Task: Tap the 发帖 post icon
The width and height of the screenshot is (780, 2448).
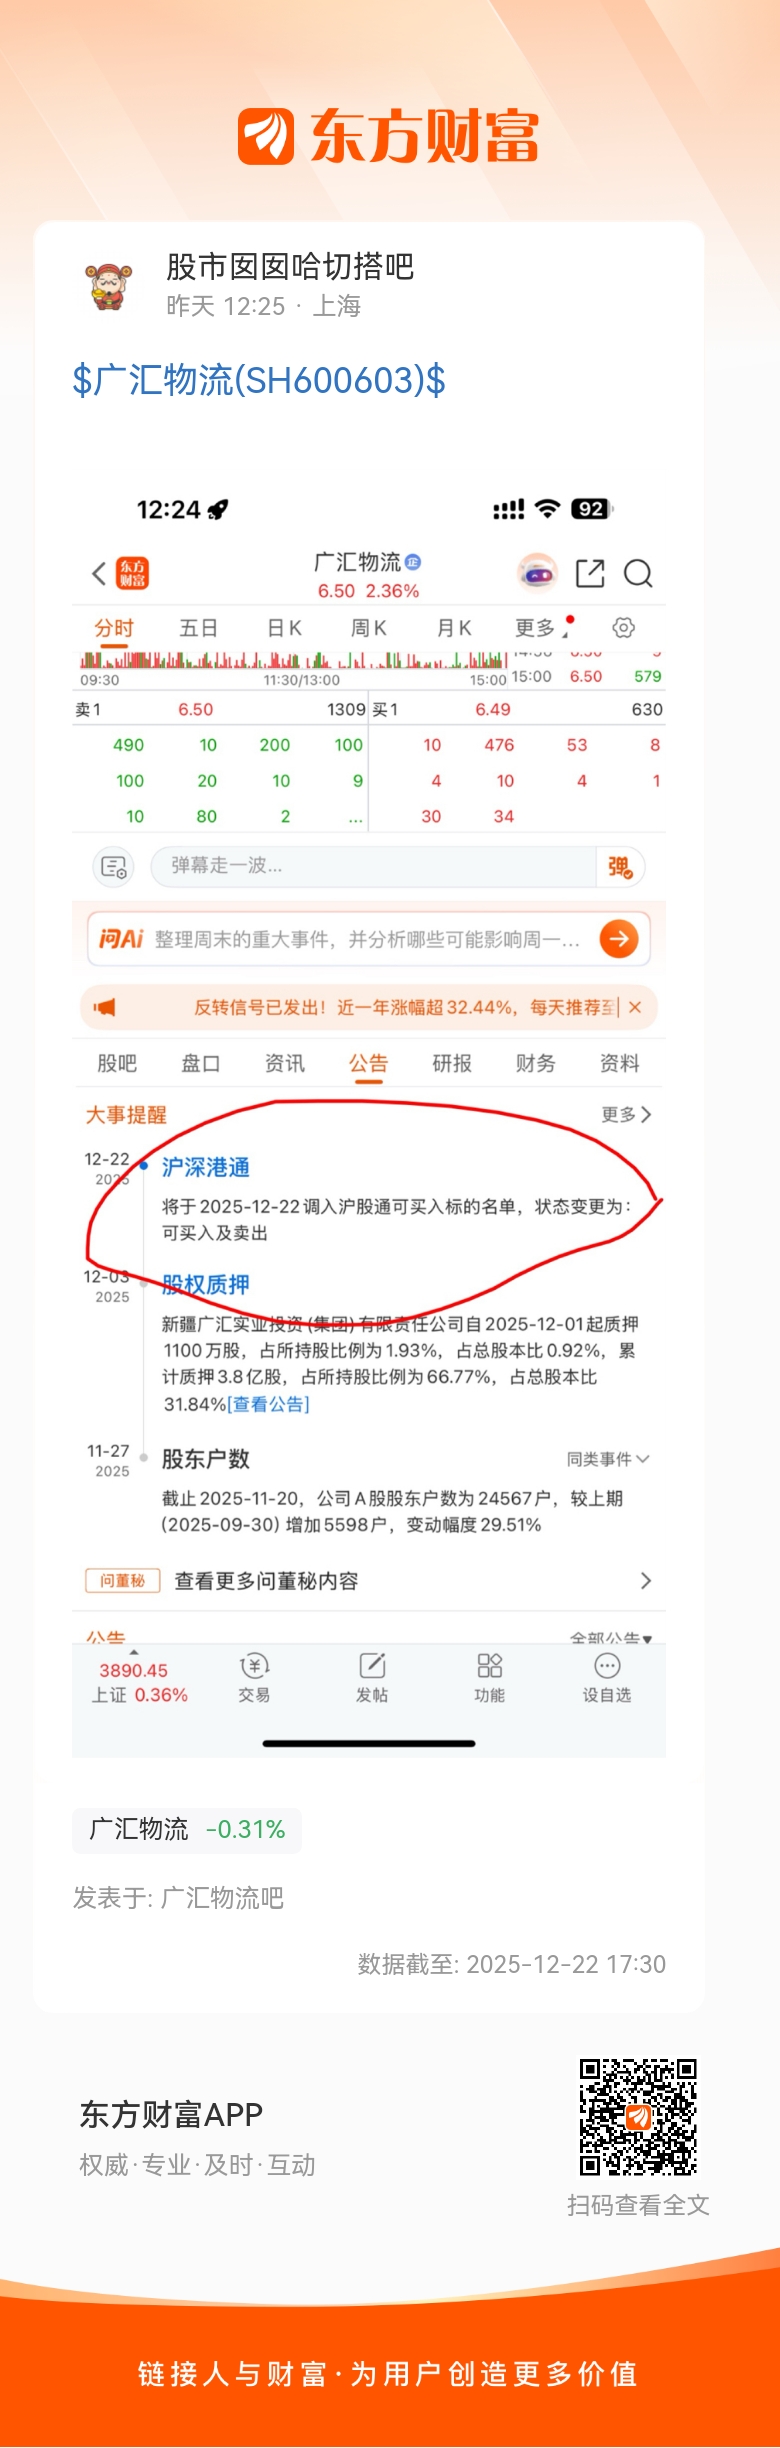Action: click(372, 1677)
